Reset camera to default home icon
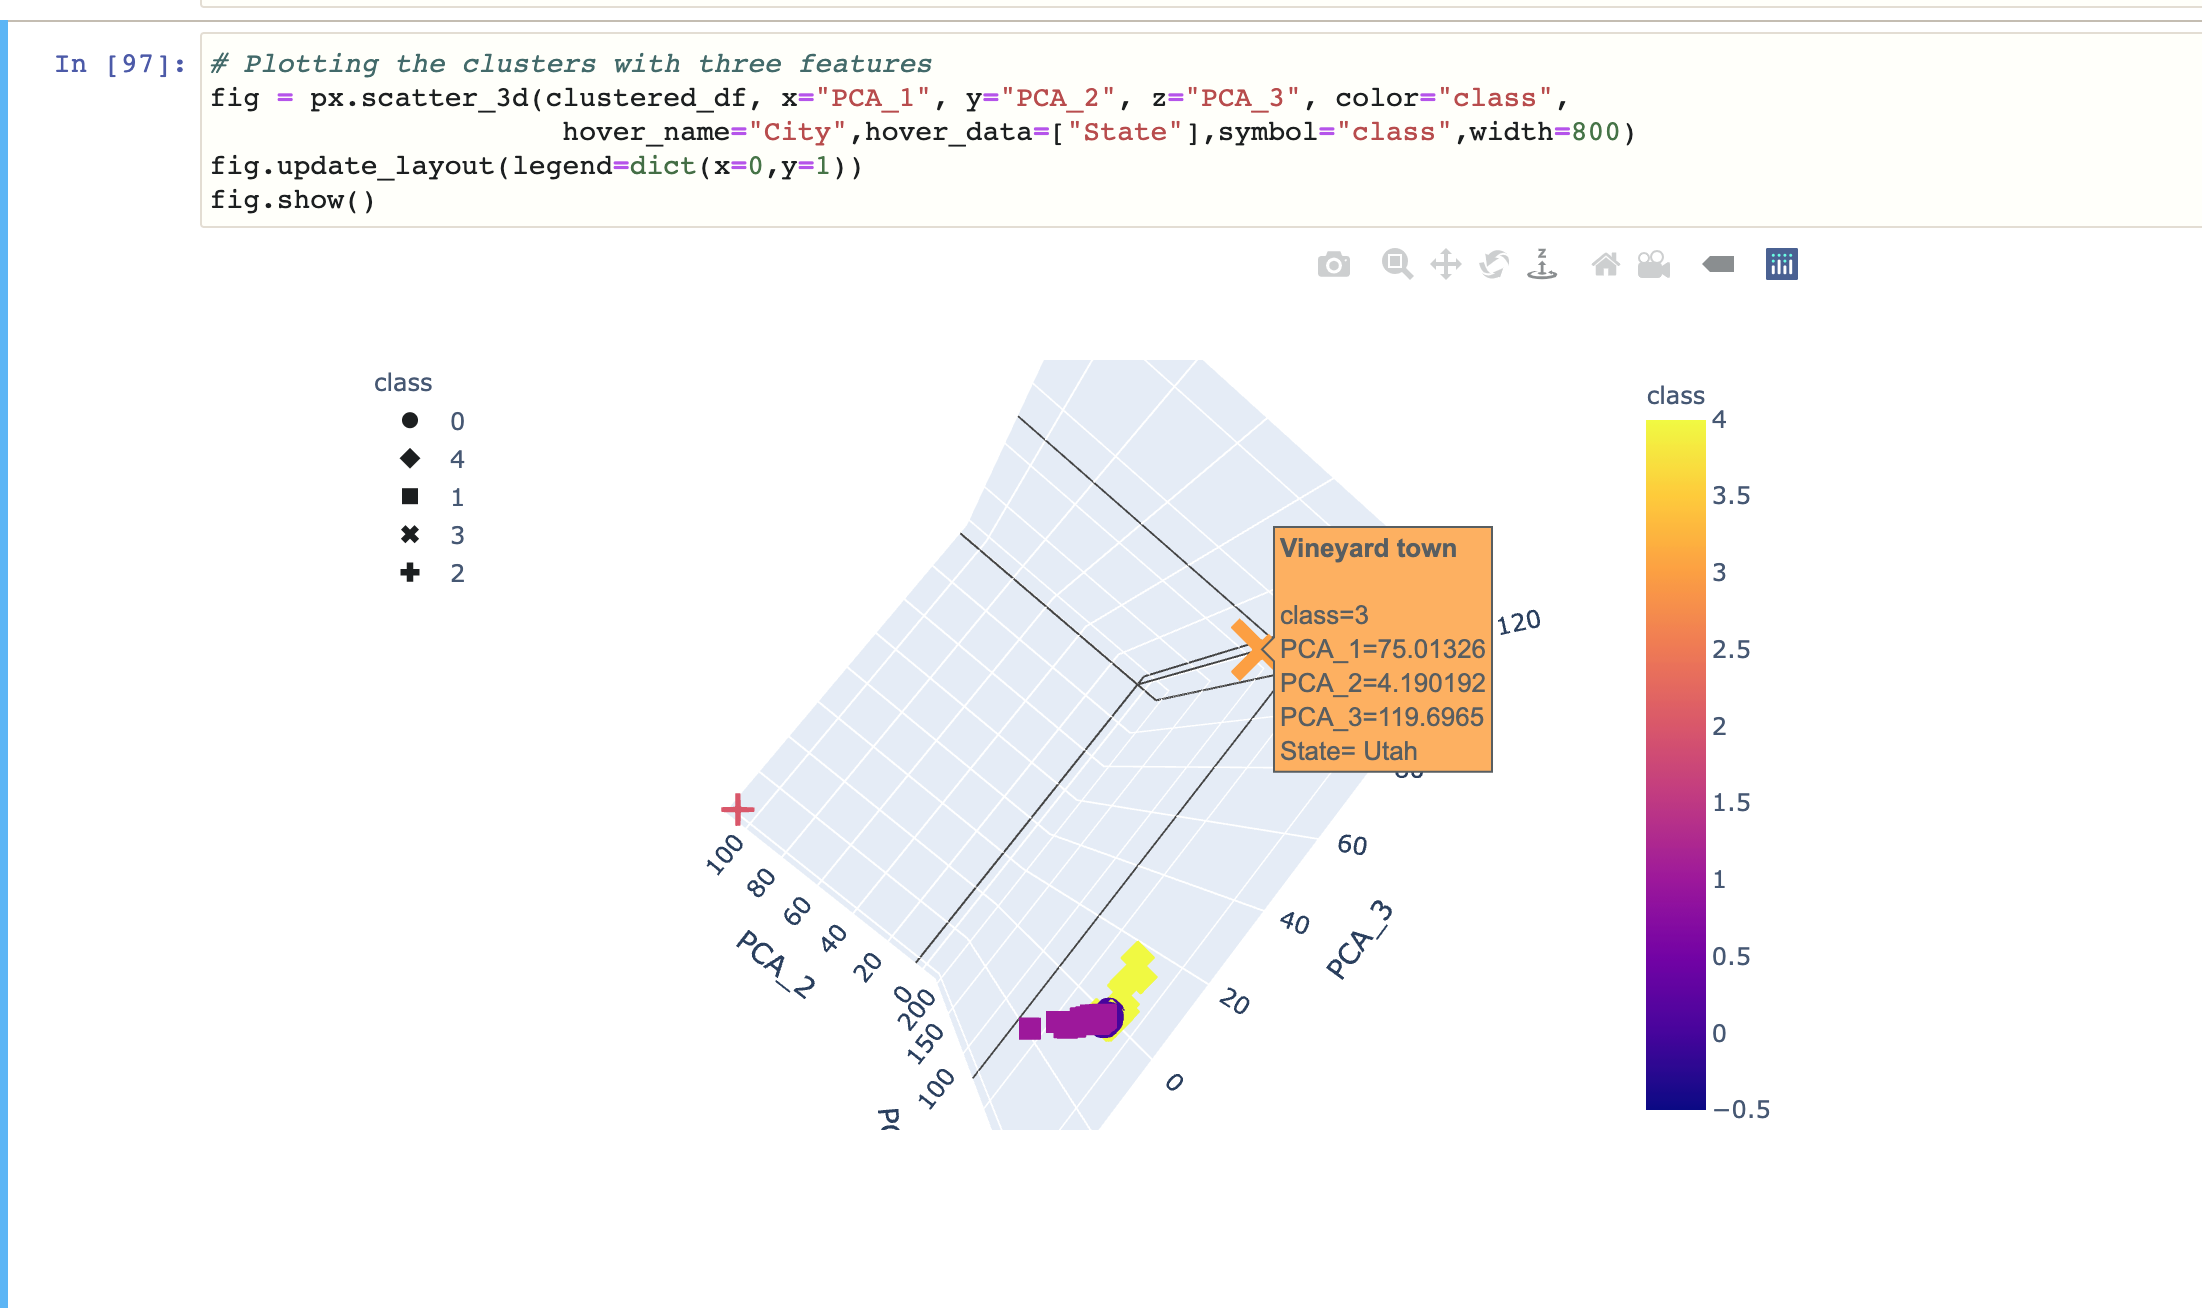The image size is (2202, 1308). click(x=1605, y=265)
